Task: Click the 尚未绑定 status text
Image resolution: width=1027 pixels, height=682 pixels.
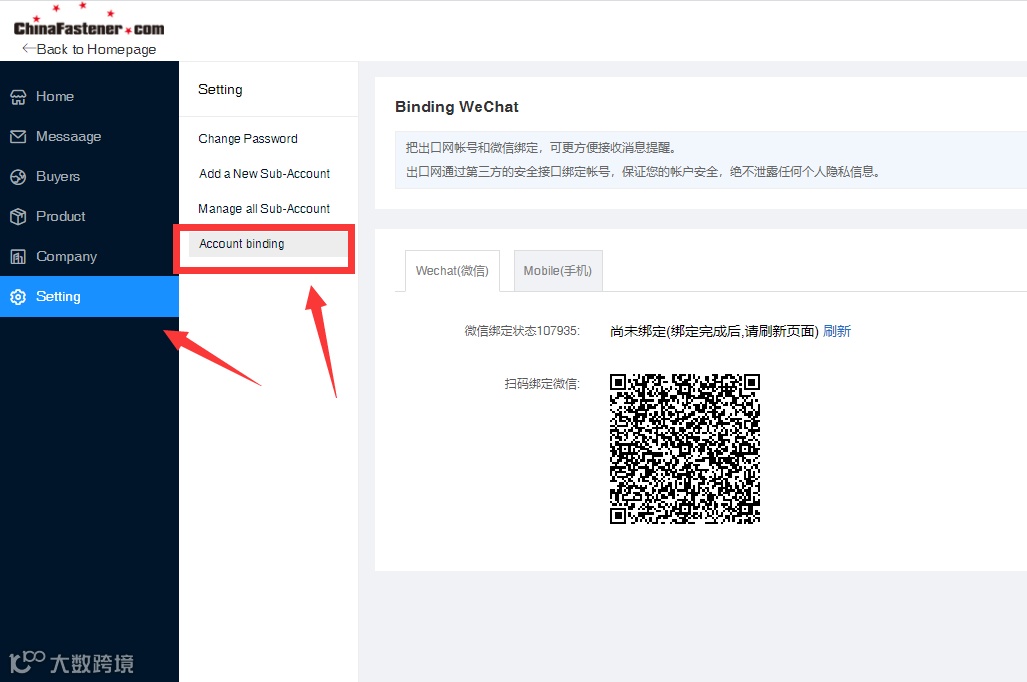Action: [714, 332]
